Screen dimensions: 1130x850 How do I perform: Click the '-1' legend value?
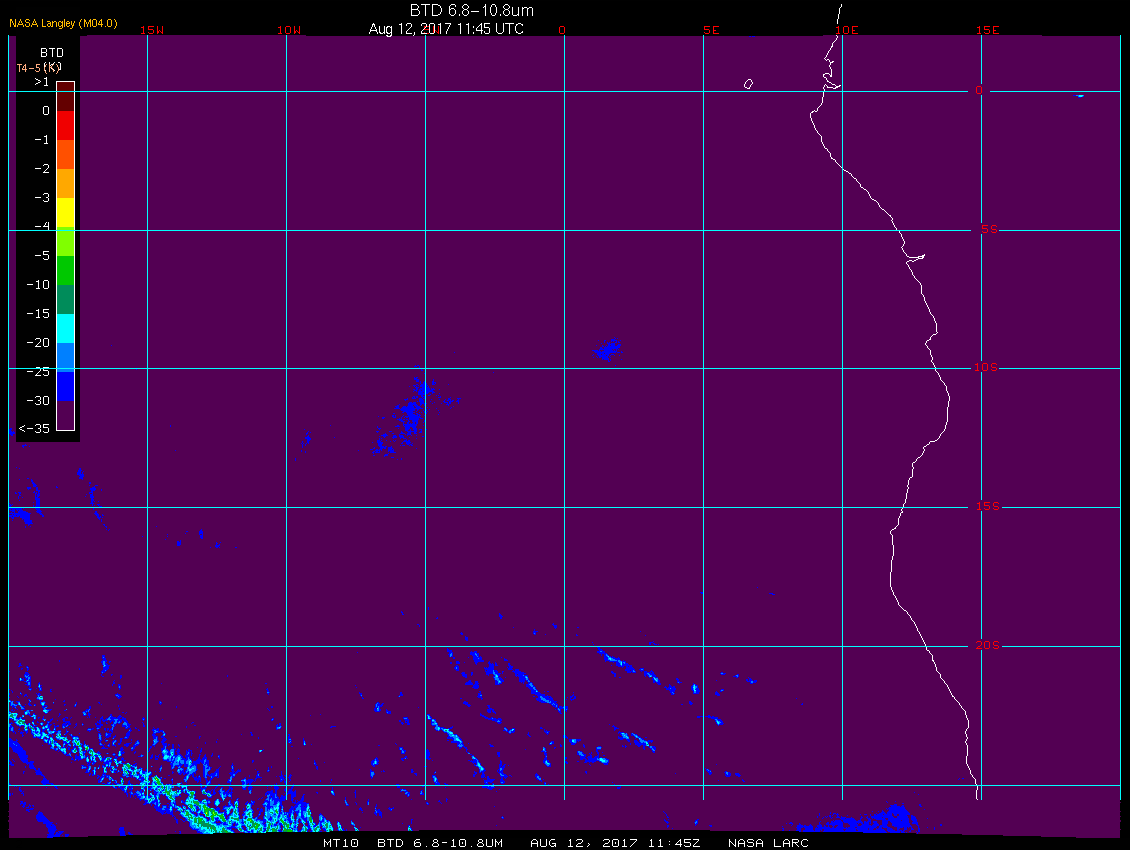coord(42,140)
